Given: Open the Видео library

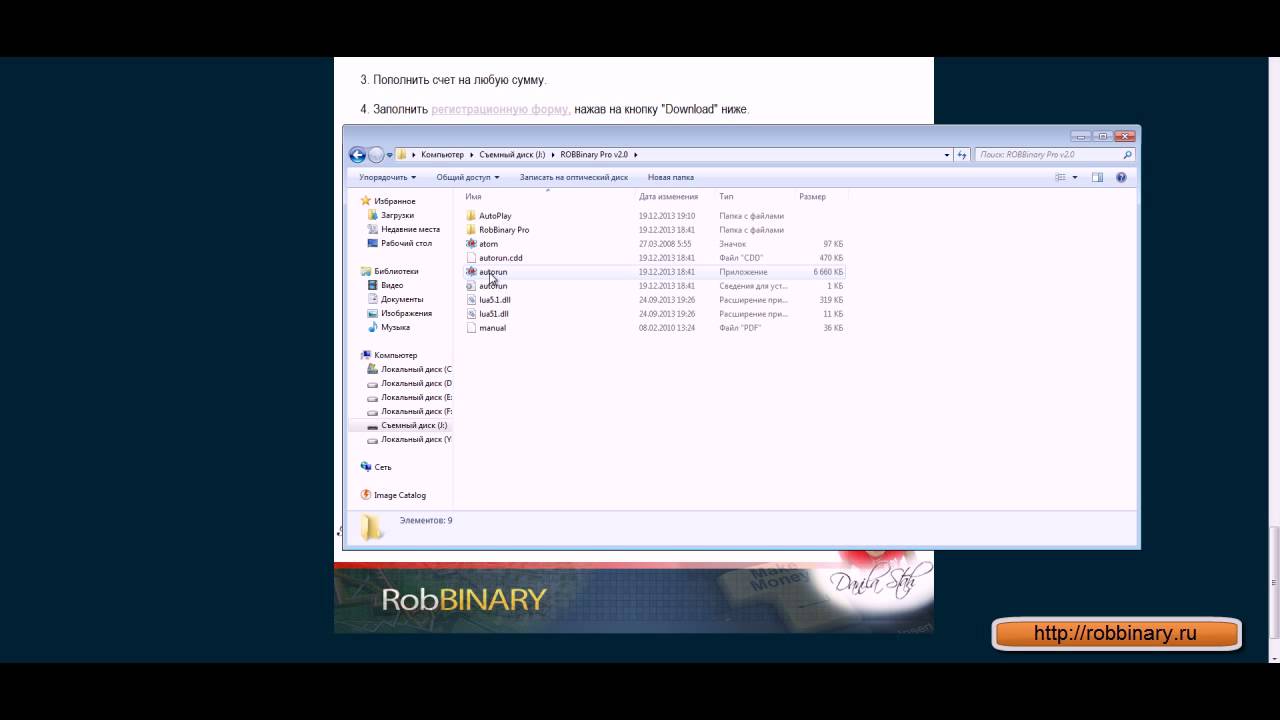Looking at the screenshot, I should coord(392,285).
